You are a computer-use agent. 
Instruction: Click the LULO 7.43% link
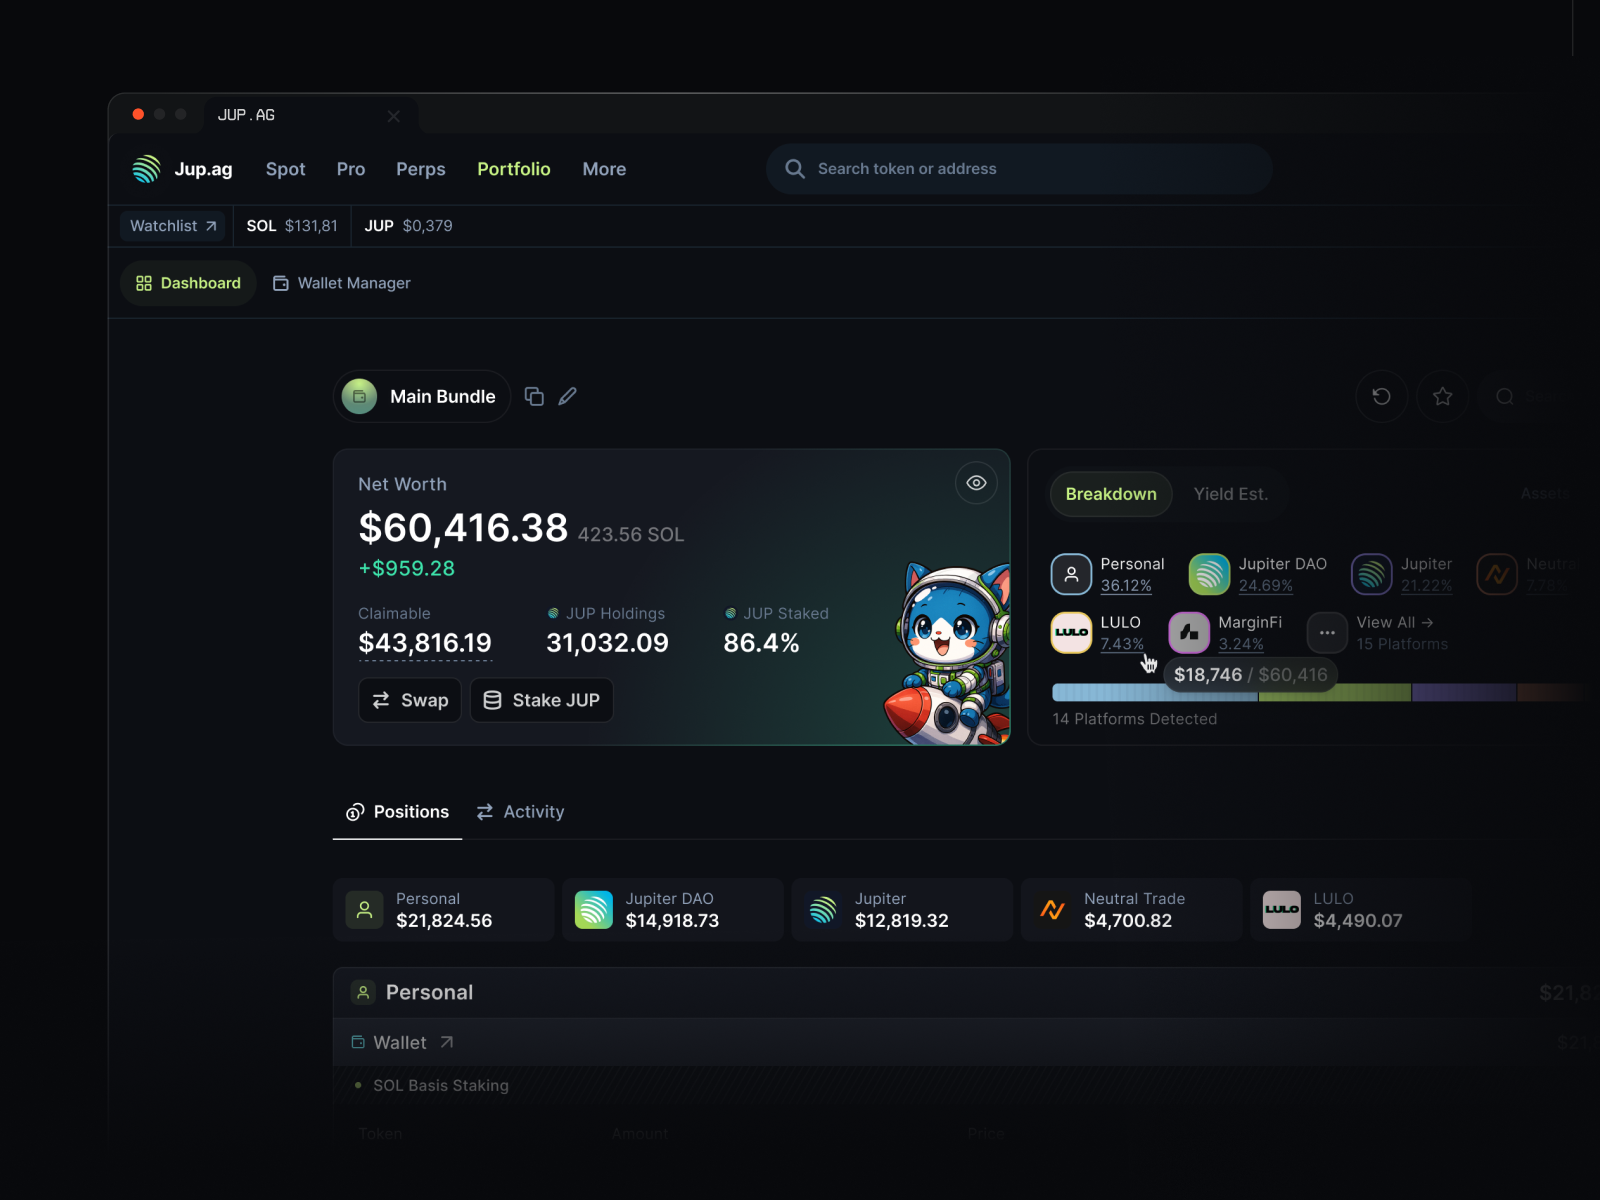point(1122,644)
